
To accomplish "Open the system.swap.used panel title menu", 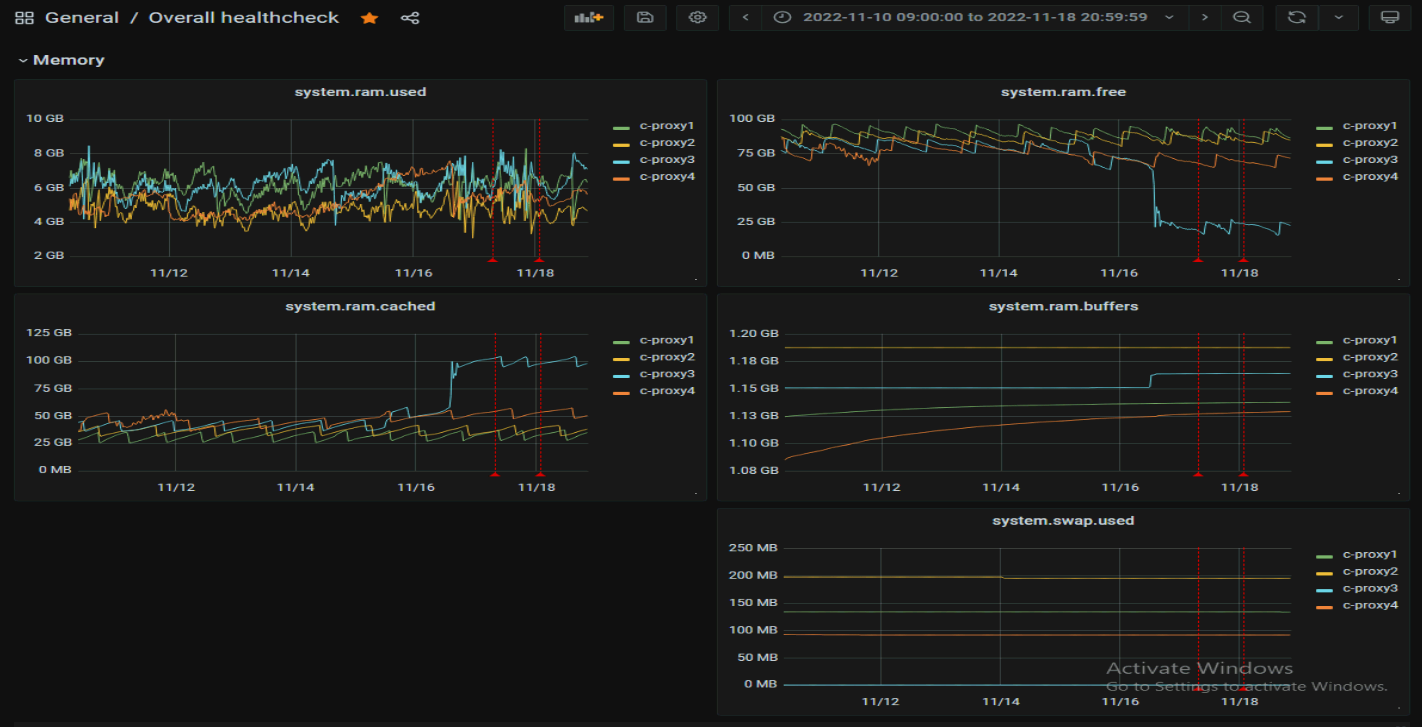I will [x=1063, y=521].
